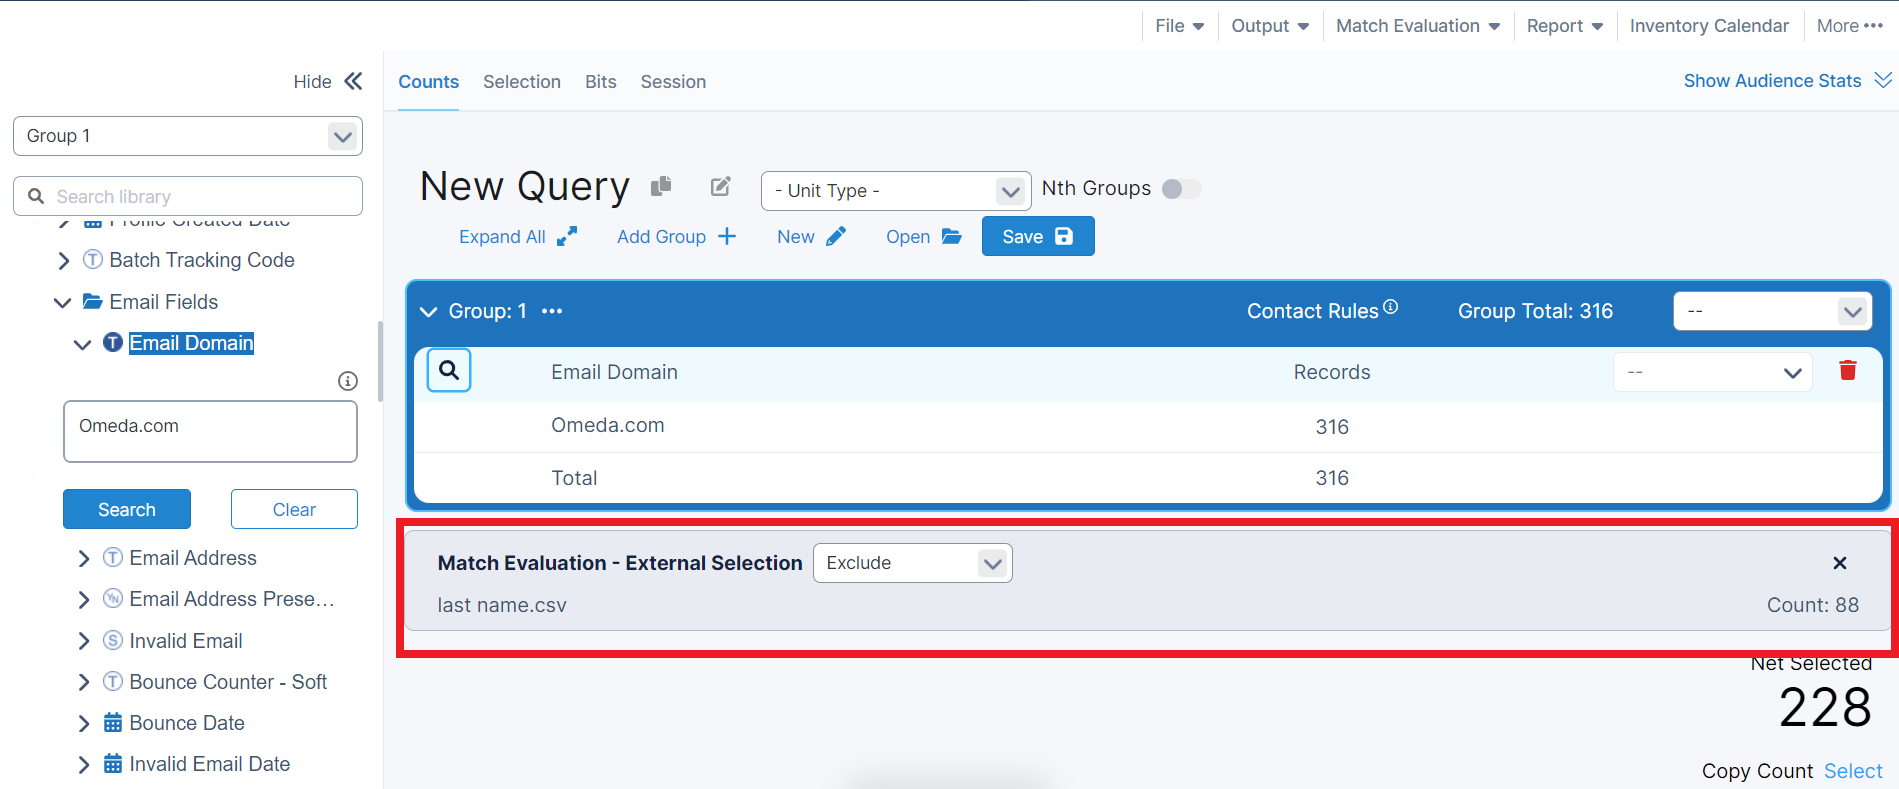Click the magnifier icon in Email Domain row
Image resolution: width=1899 pixels, height=789 pixels.
(x=449, y=371)
